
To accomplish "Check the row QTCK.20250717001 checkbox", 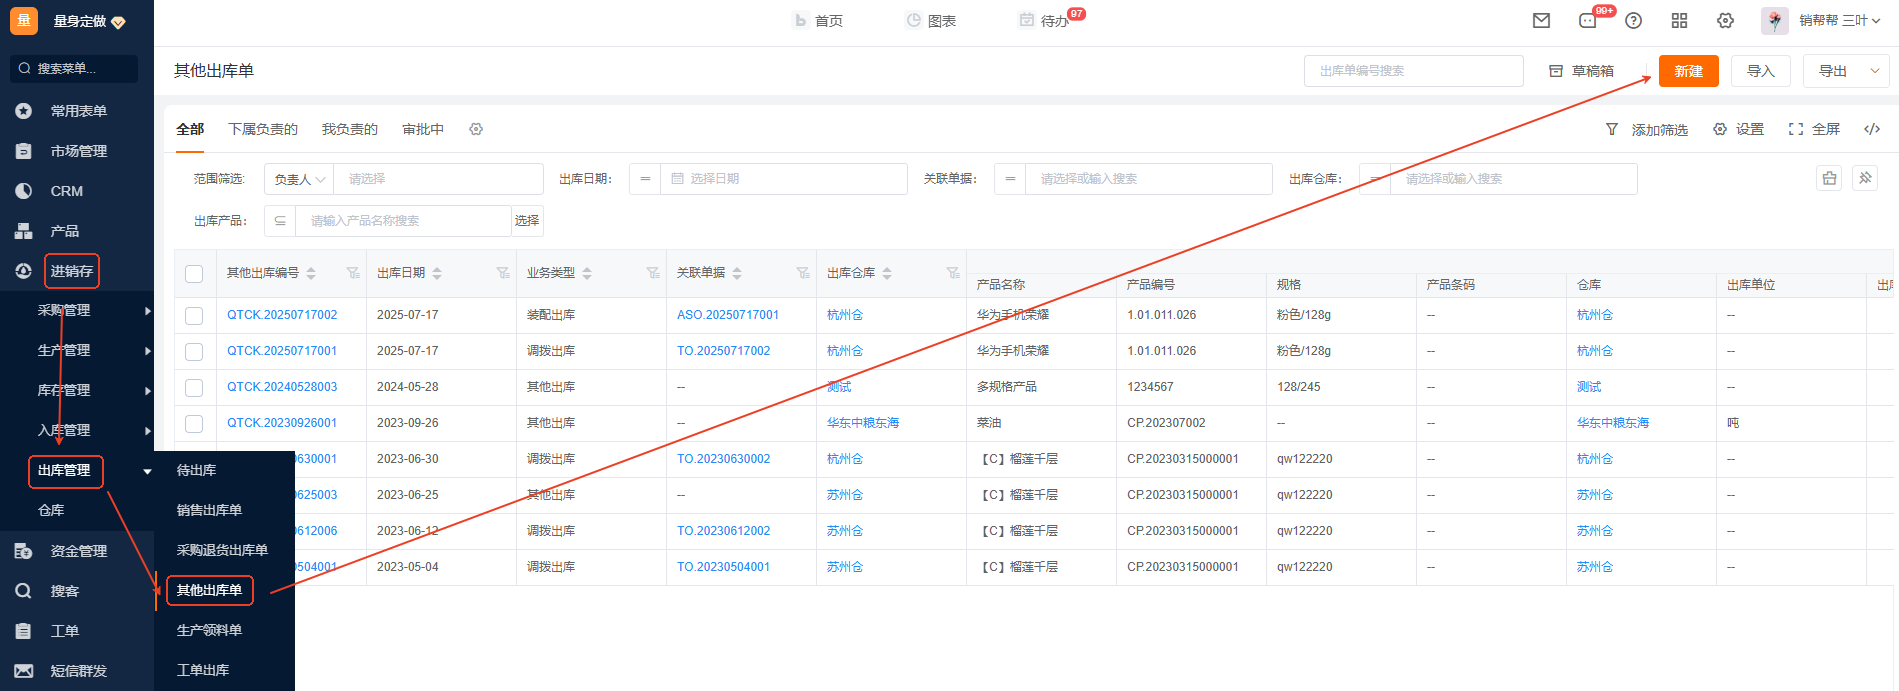I will click(x=194, y=352).
